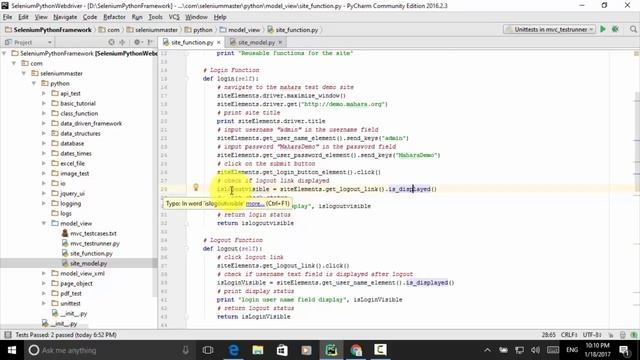Click scroll-from-source icon in Project panel
The width and height of the screenshot is (640, 360).
point(111,42)
